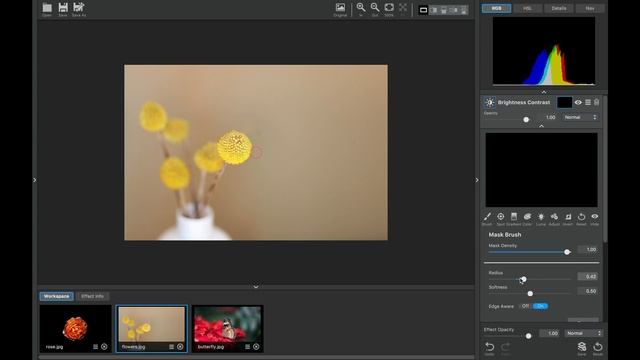Collapse the mask panel chevron below Opacity
This screenshot has width=640, height=360.
point(542,126)
